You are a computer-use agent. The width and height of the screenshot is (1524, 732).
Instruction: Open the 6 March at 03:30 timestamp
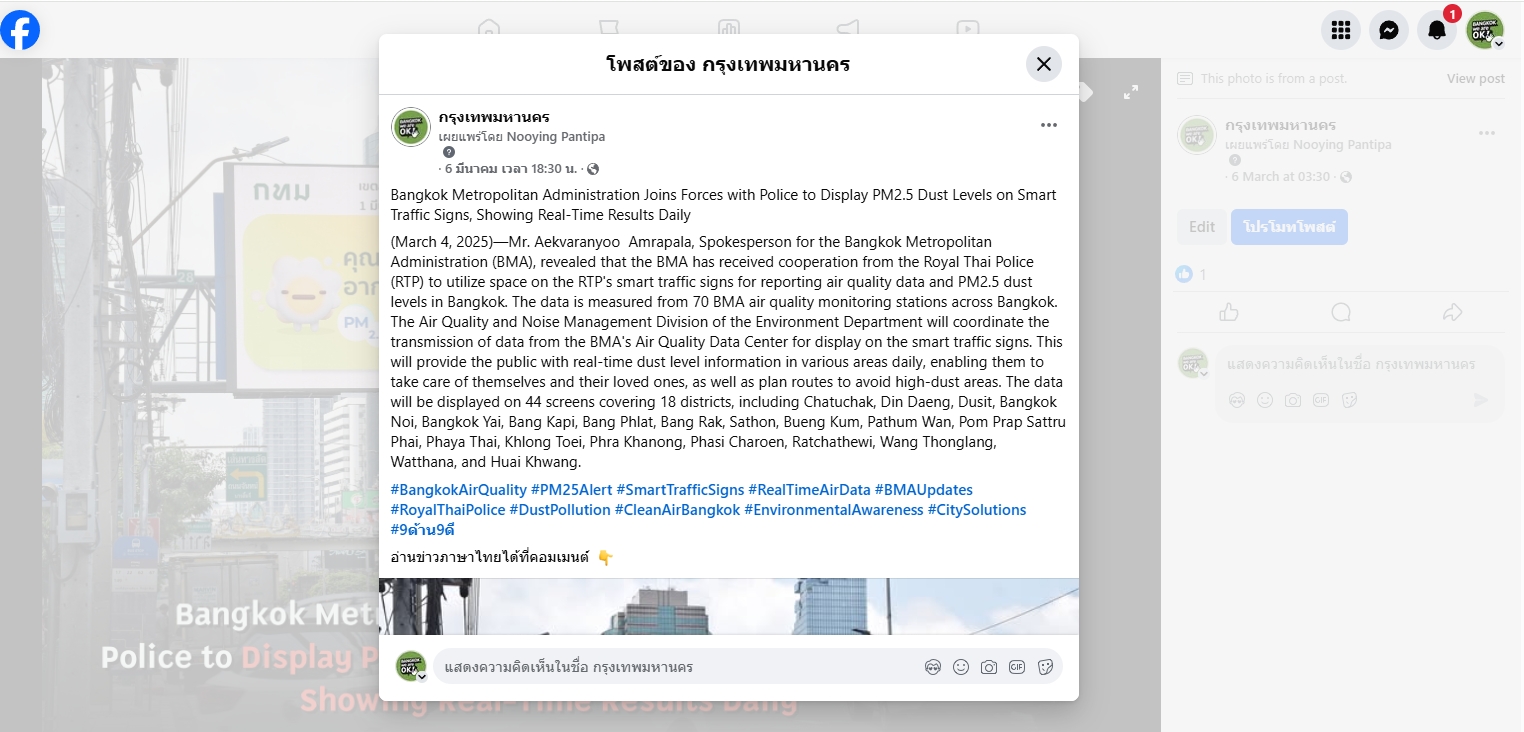1280,177
